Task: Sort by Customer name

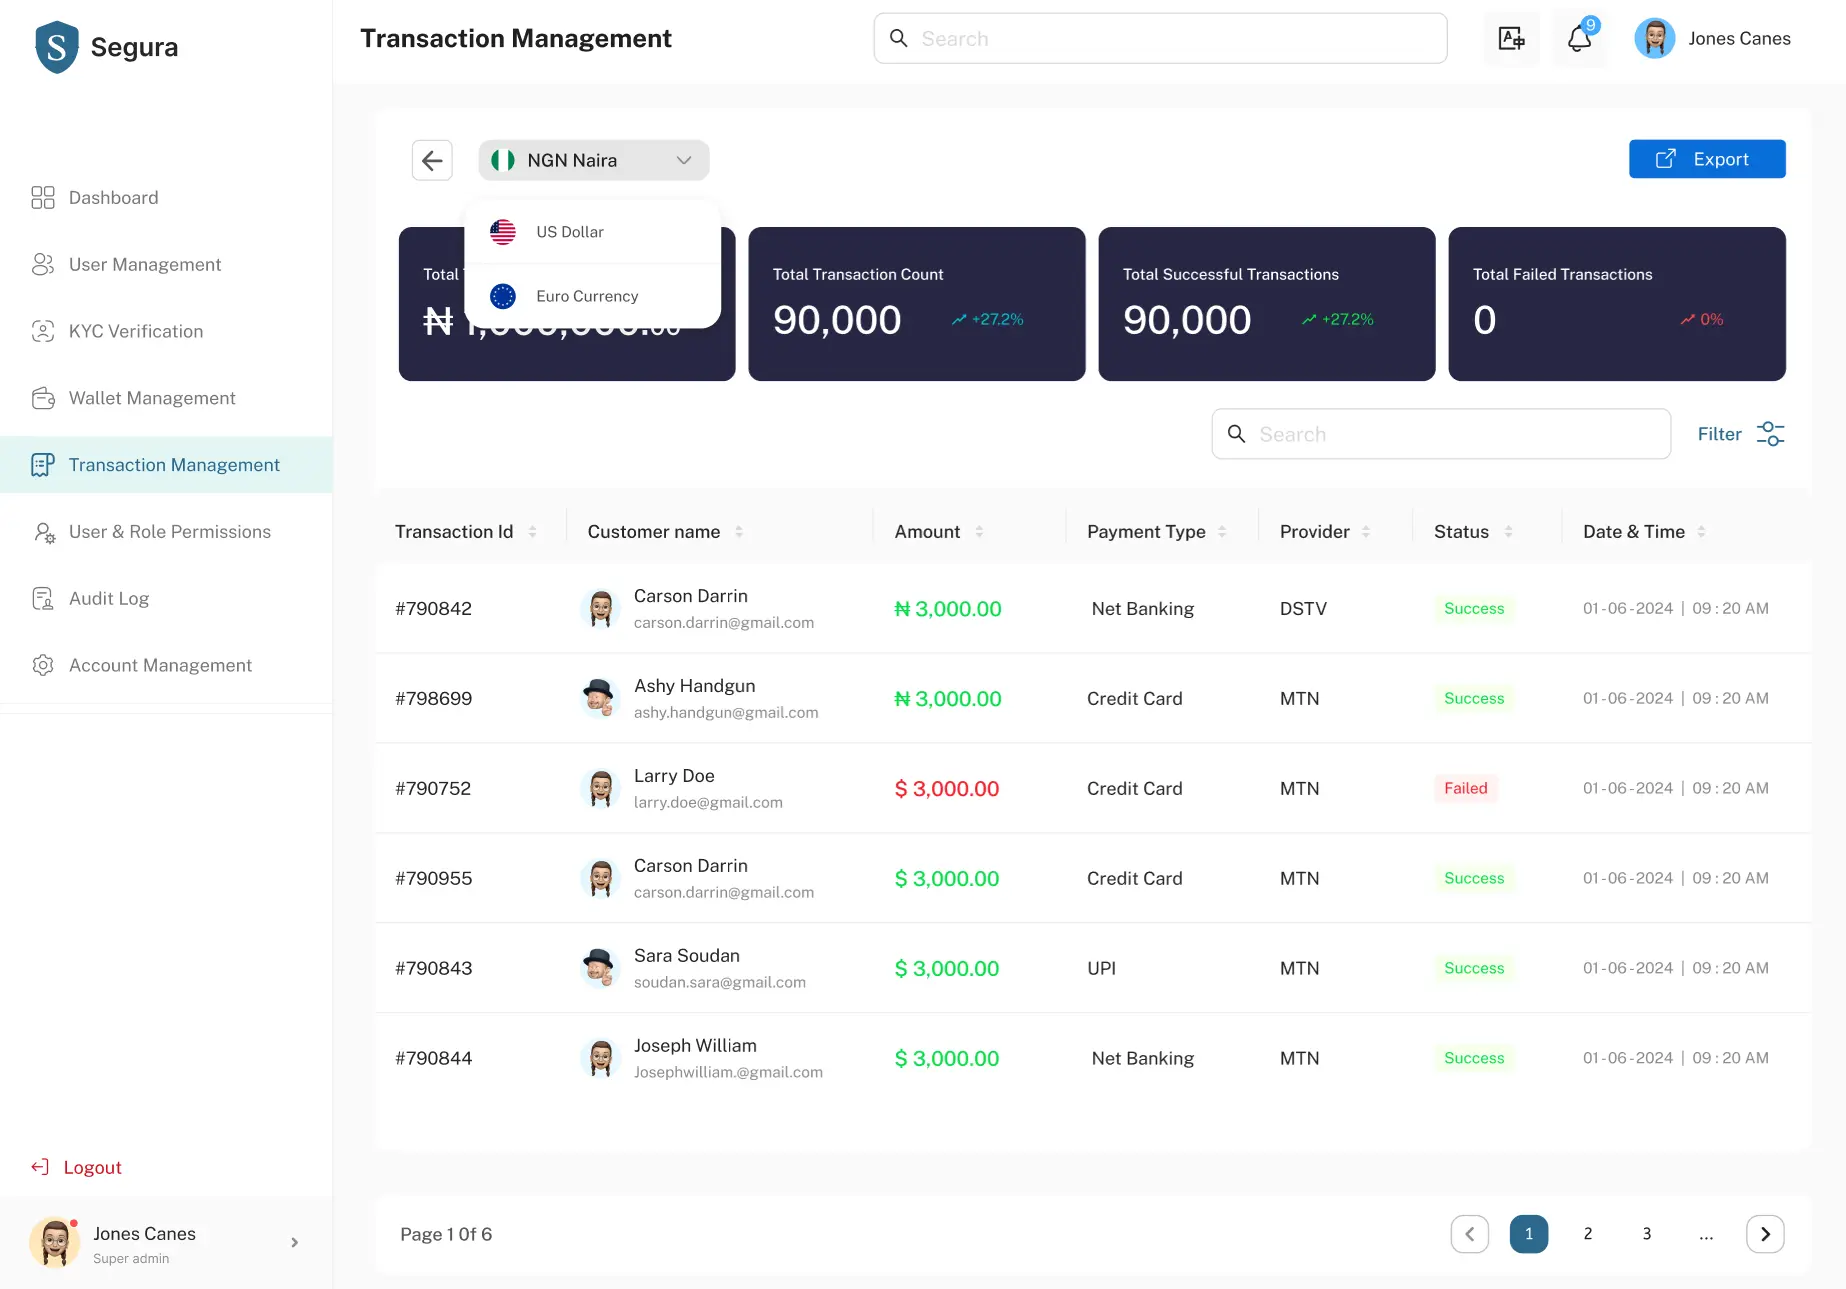Action: (x=739, y=532)
